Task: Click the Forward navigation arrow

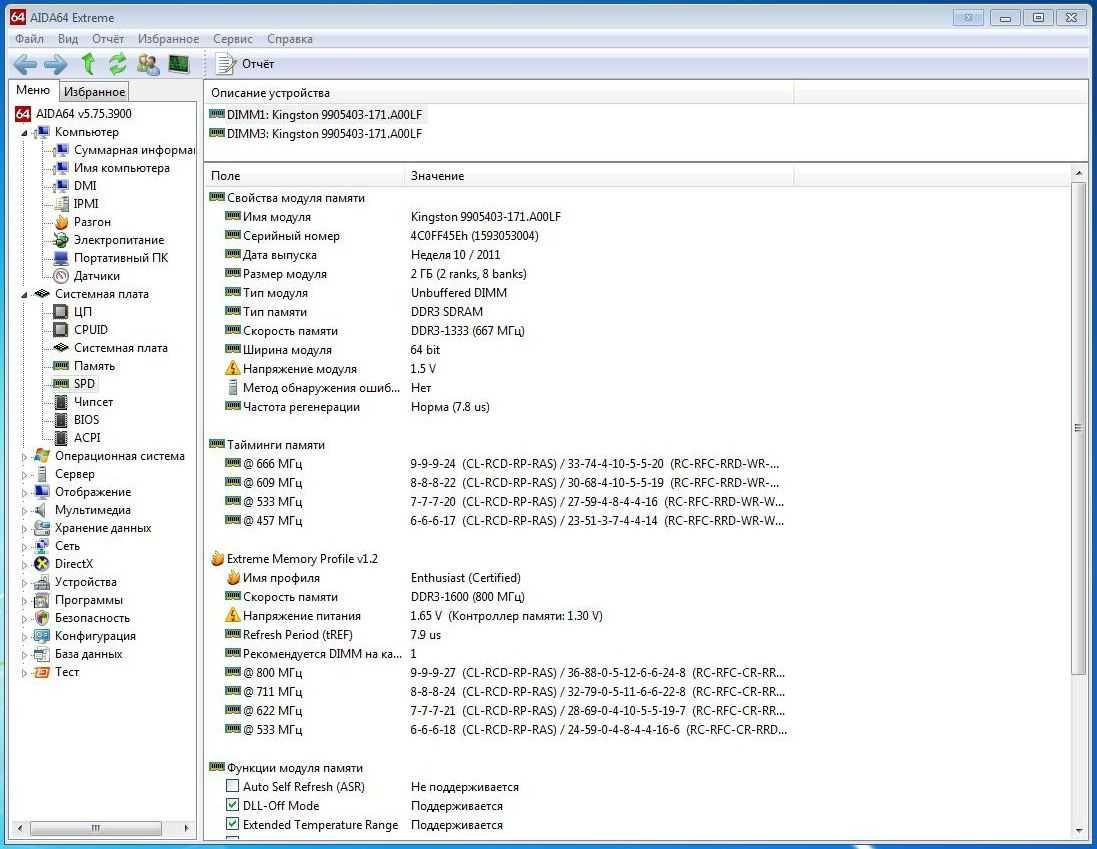Action: 56,64
